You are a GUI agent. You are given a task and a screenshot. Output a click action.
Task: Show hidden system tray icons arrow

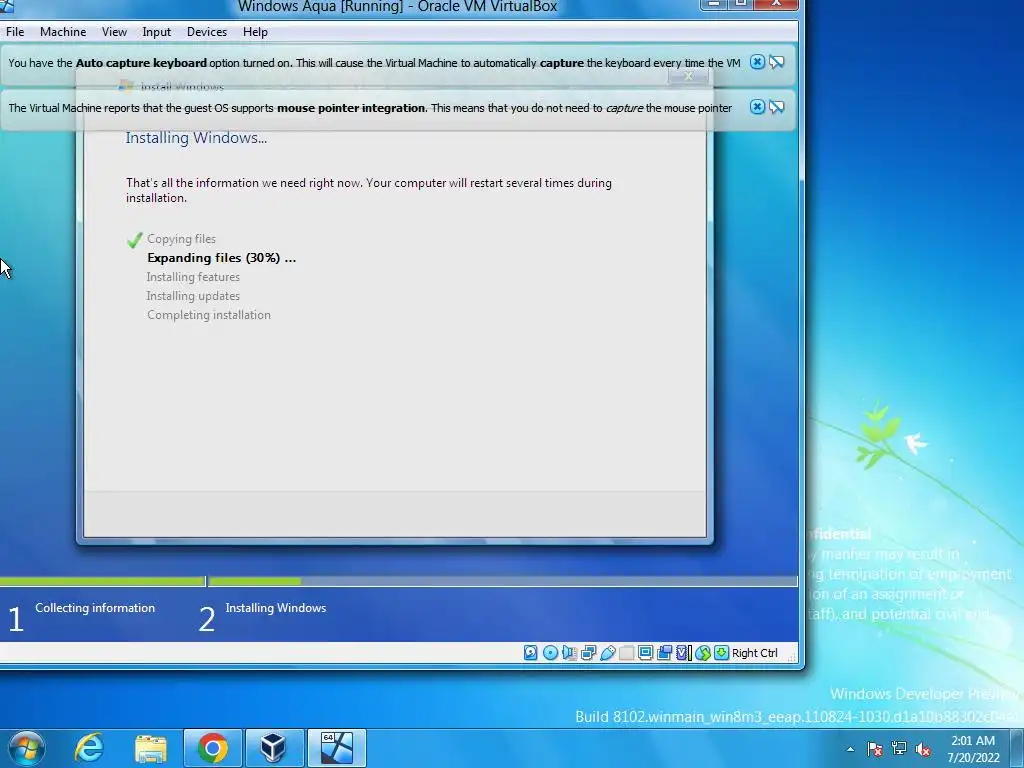[850, 749]
